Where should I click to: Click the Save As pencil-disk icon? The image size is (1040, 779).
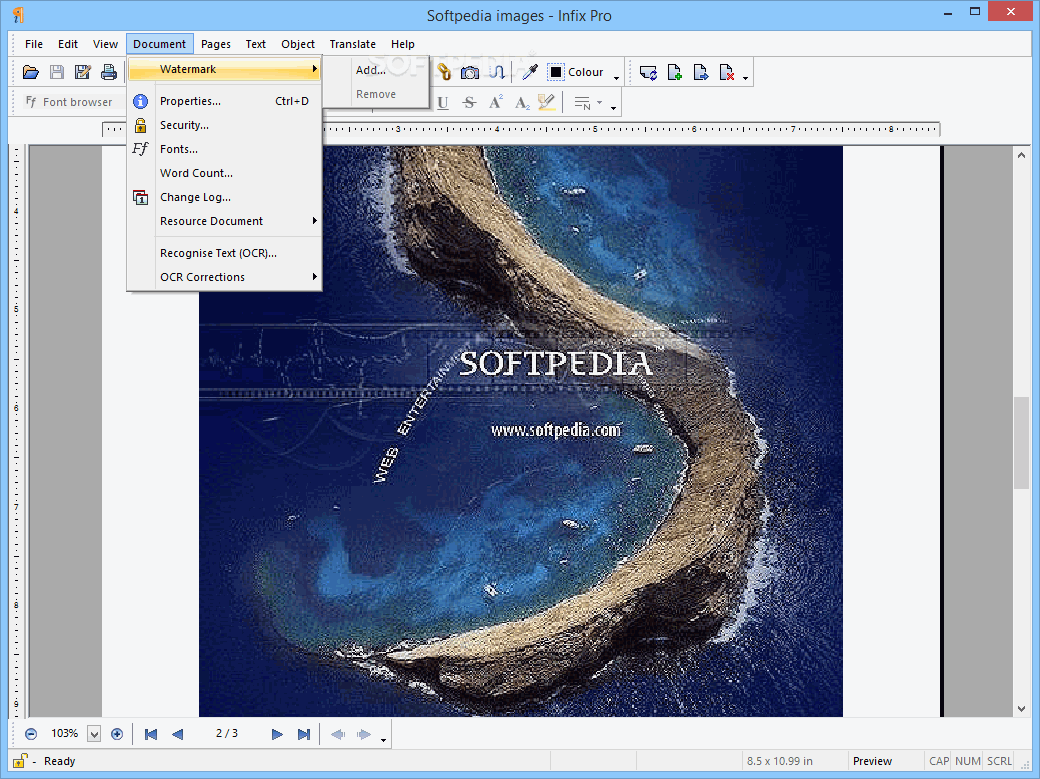click(x=83, y=72)
